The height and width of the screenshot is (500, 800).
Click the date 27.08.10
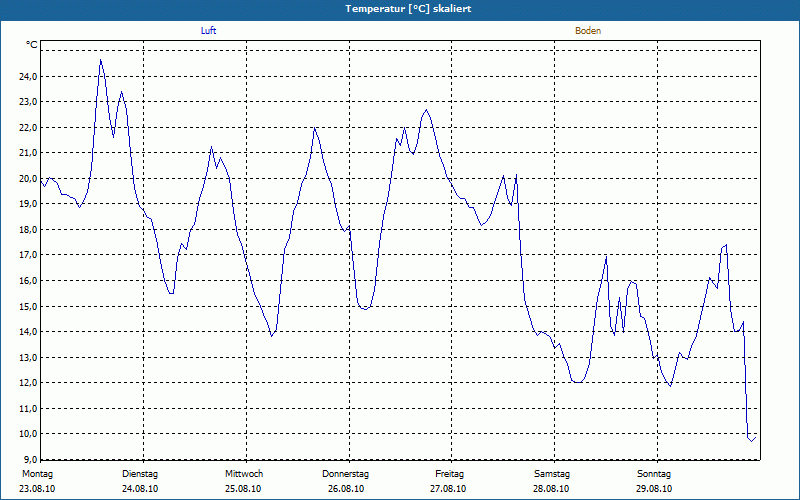tap(448, 489)
